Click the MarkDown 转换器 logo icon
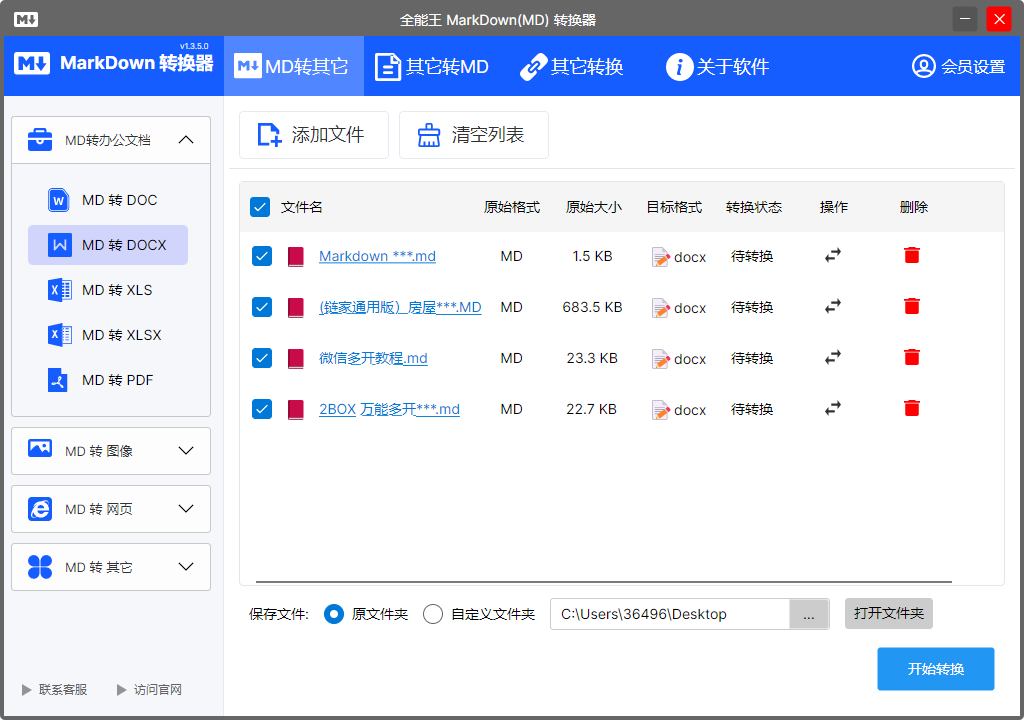 click(x=32, y=63)
